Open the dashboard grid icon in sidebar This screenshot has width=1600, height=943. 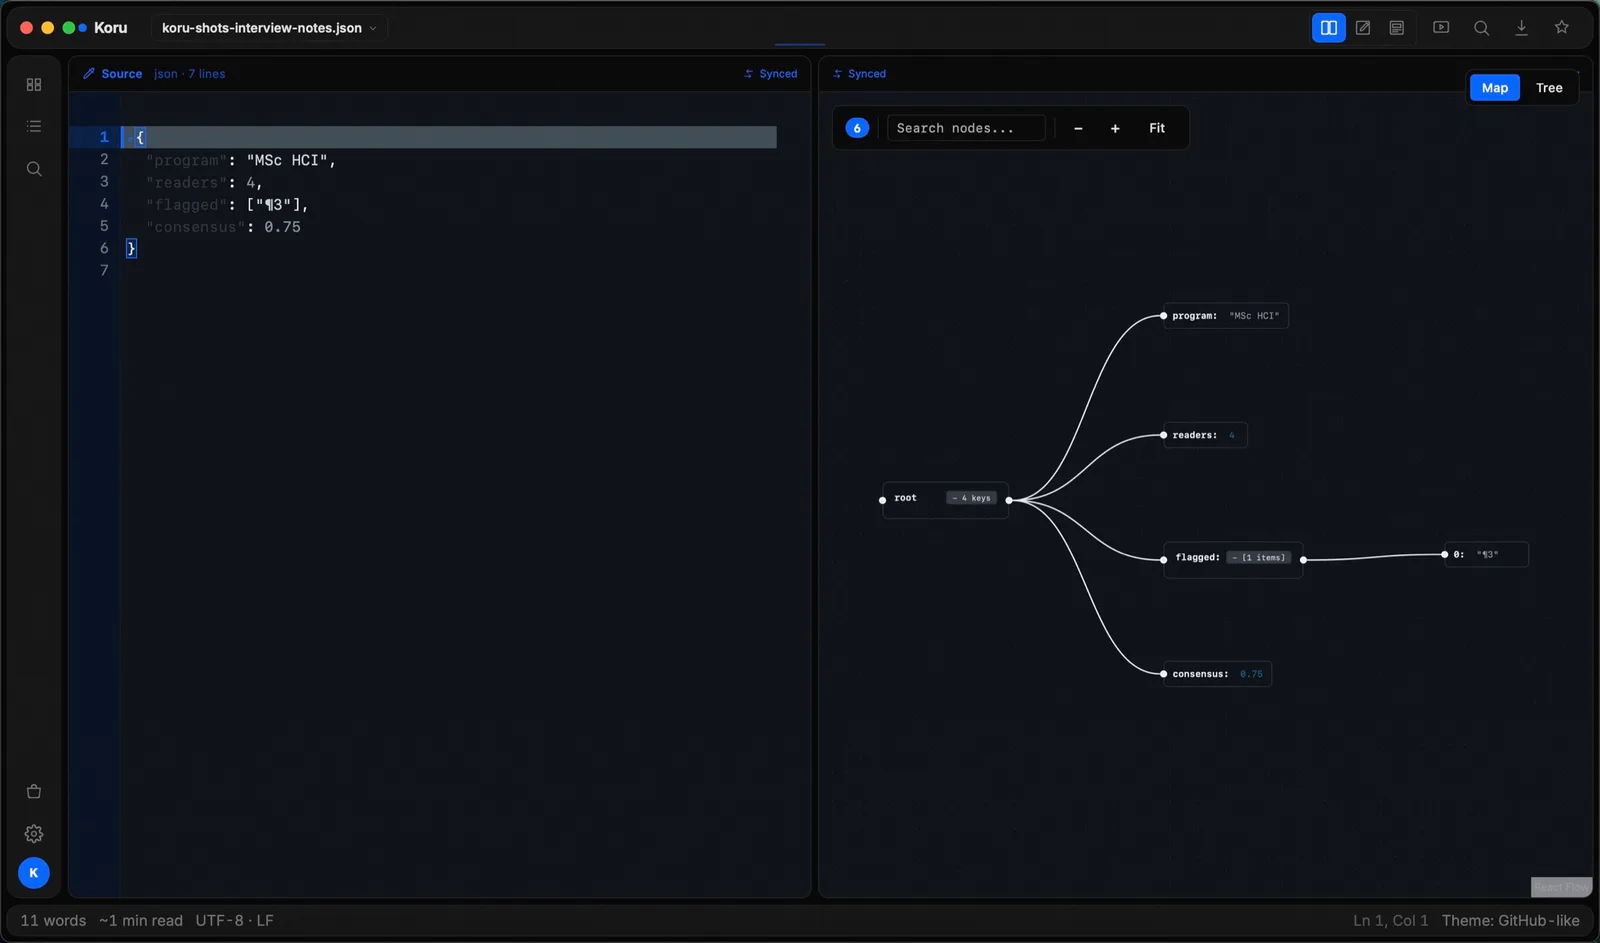[34, 85]
